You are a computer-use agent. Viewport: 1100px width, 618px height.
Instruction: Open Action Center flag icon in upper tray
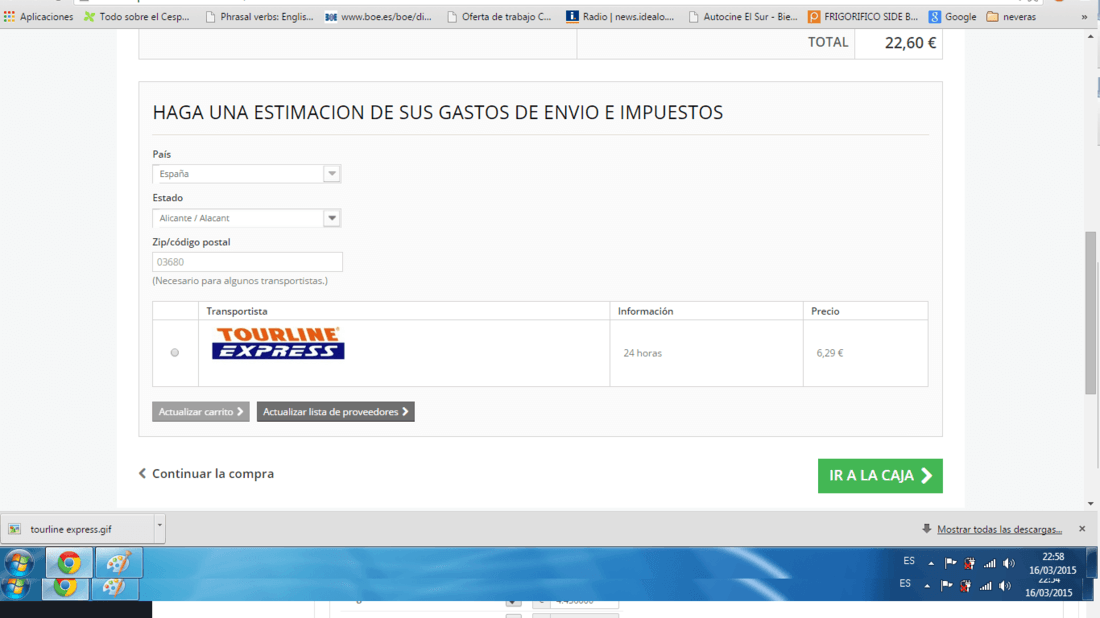pyautogui.click(x=951, y=563)
